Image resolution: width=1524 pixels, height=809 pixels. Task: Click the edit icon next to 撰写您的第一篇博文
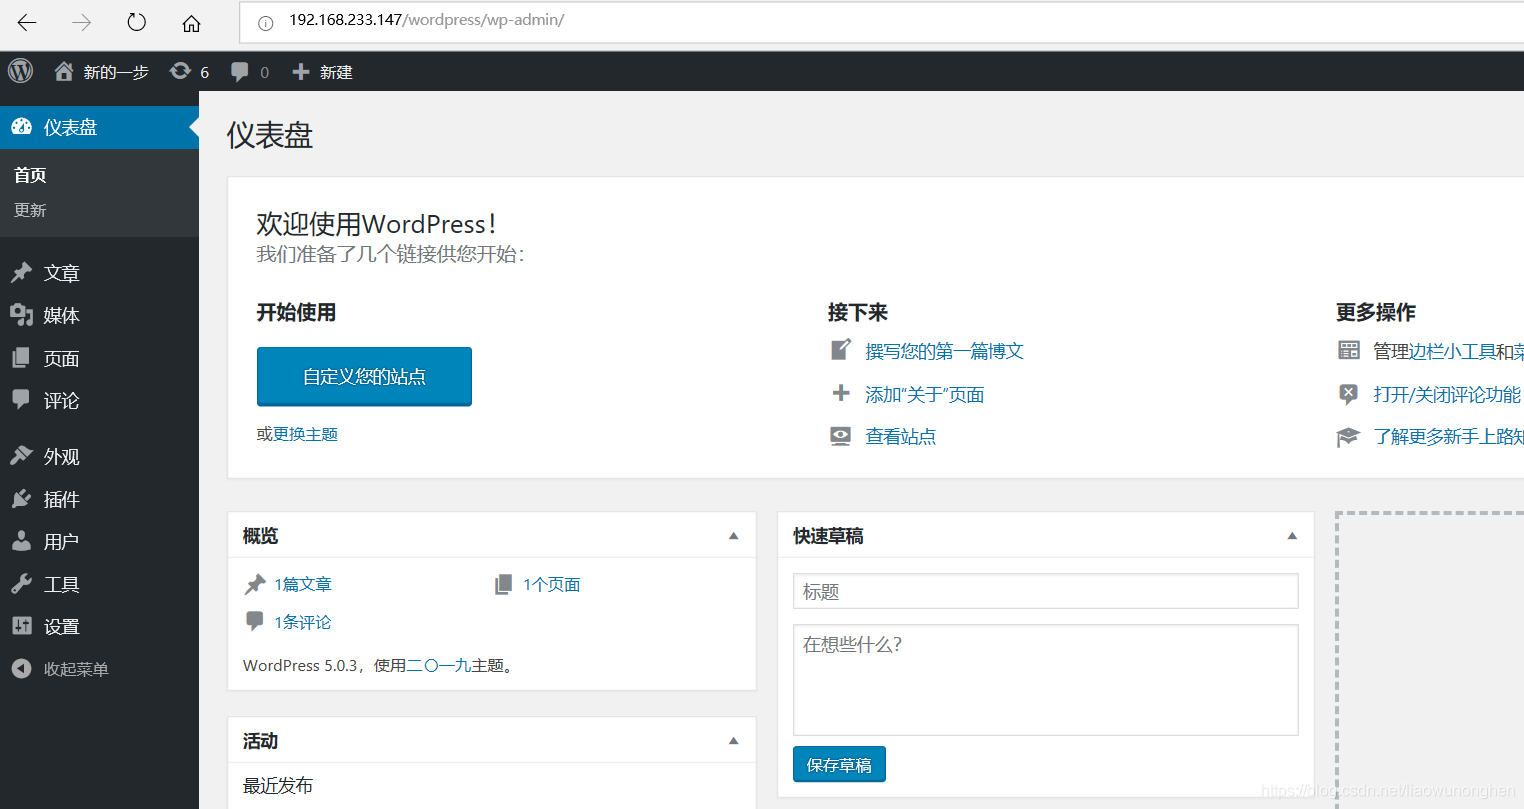[841, 350]
